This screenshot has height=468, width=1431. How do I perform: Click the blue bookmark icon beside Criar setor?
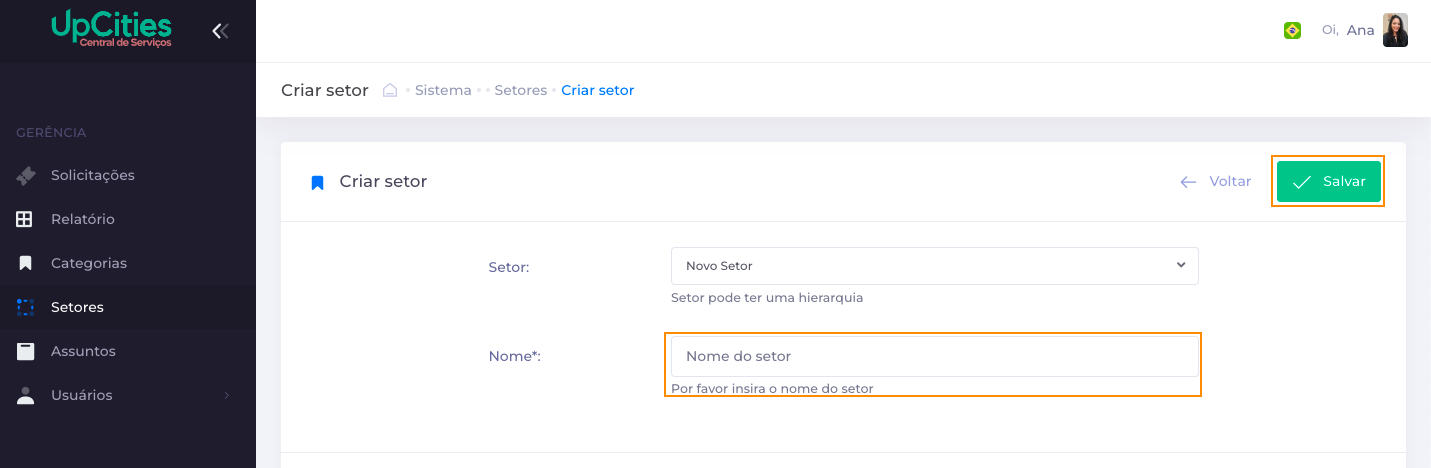(318, 182)
